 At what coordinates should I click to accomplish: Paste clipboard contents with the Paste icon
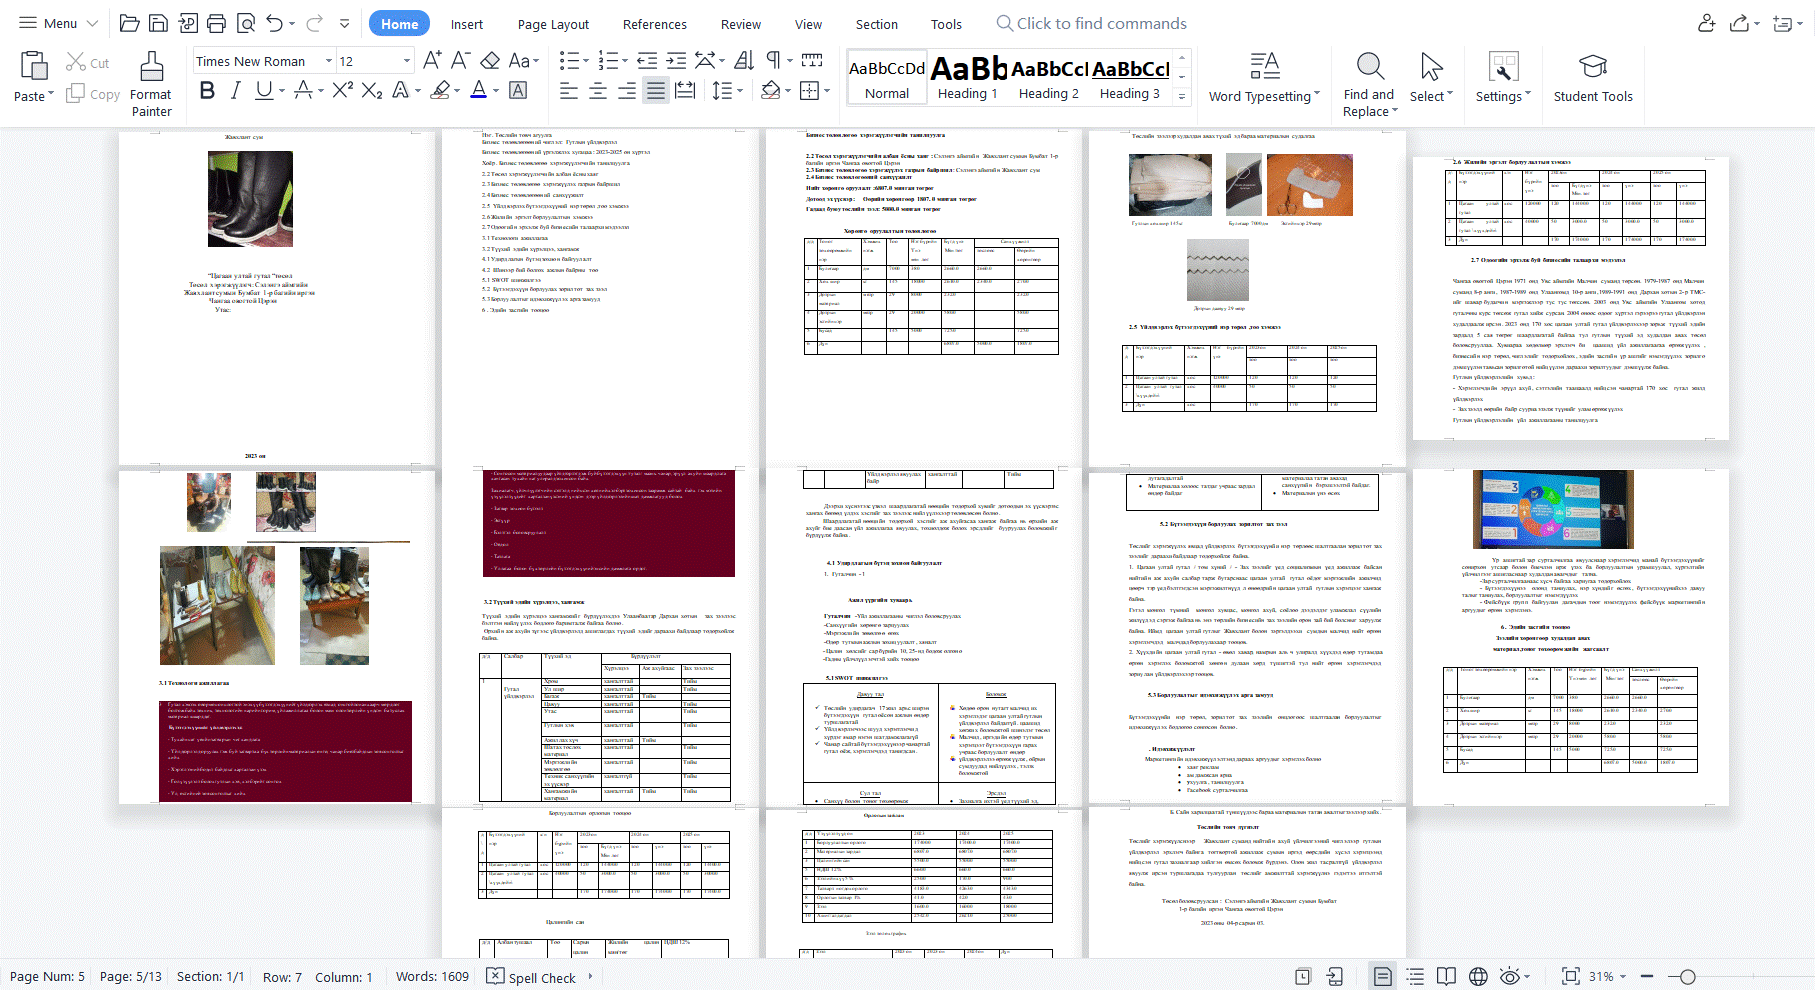click(34, 66)
